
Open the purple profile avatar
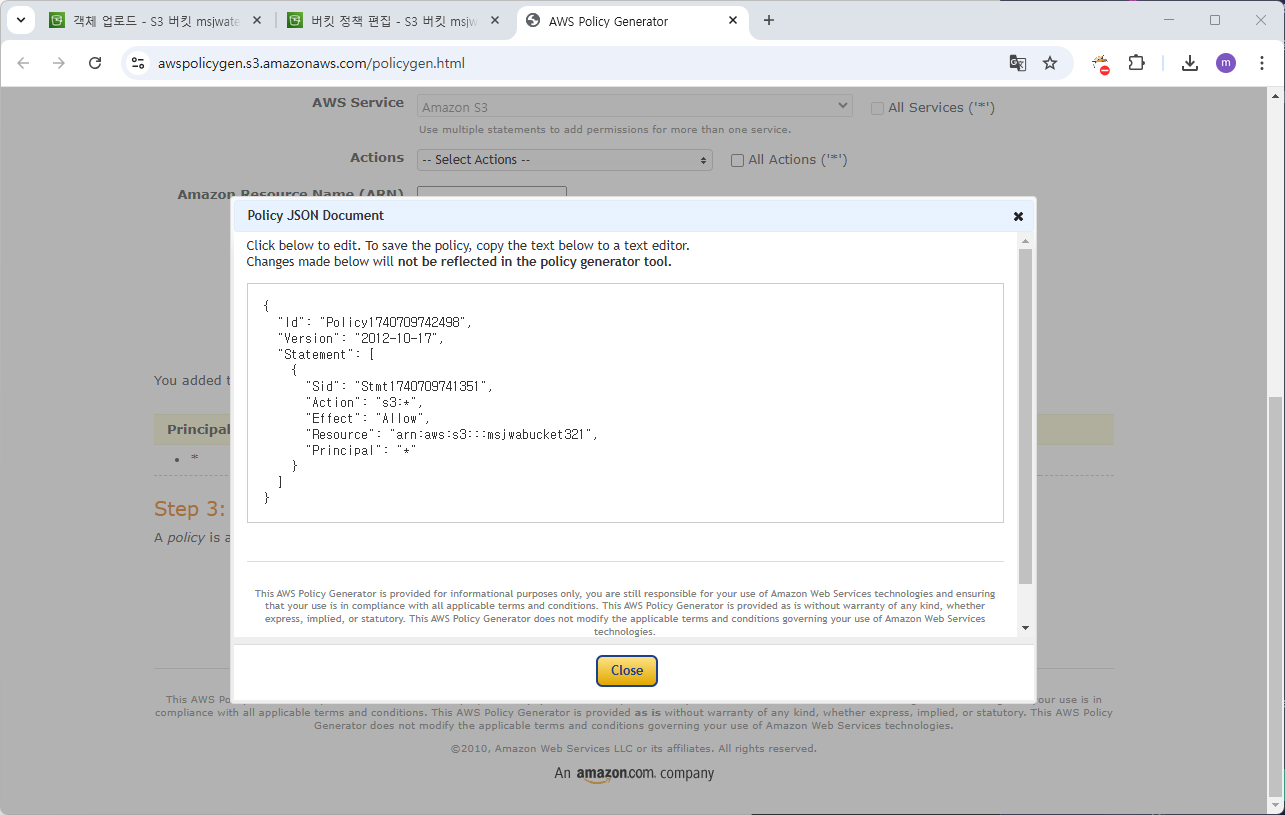[1226, 63]
